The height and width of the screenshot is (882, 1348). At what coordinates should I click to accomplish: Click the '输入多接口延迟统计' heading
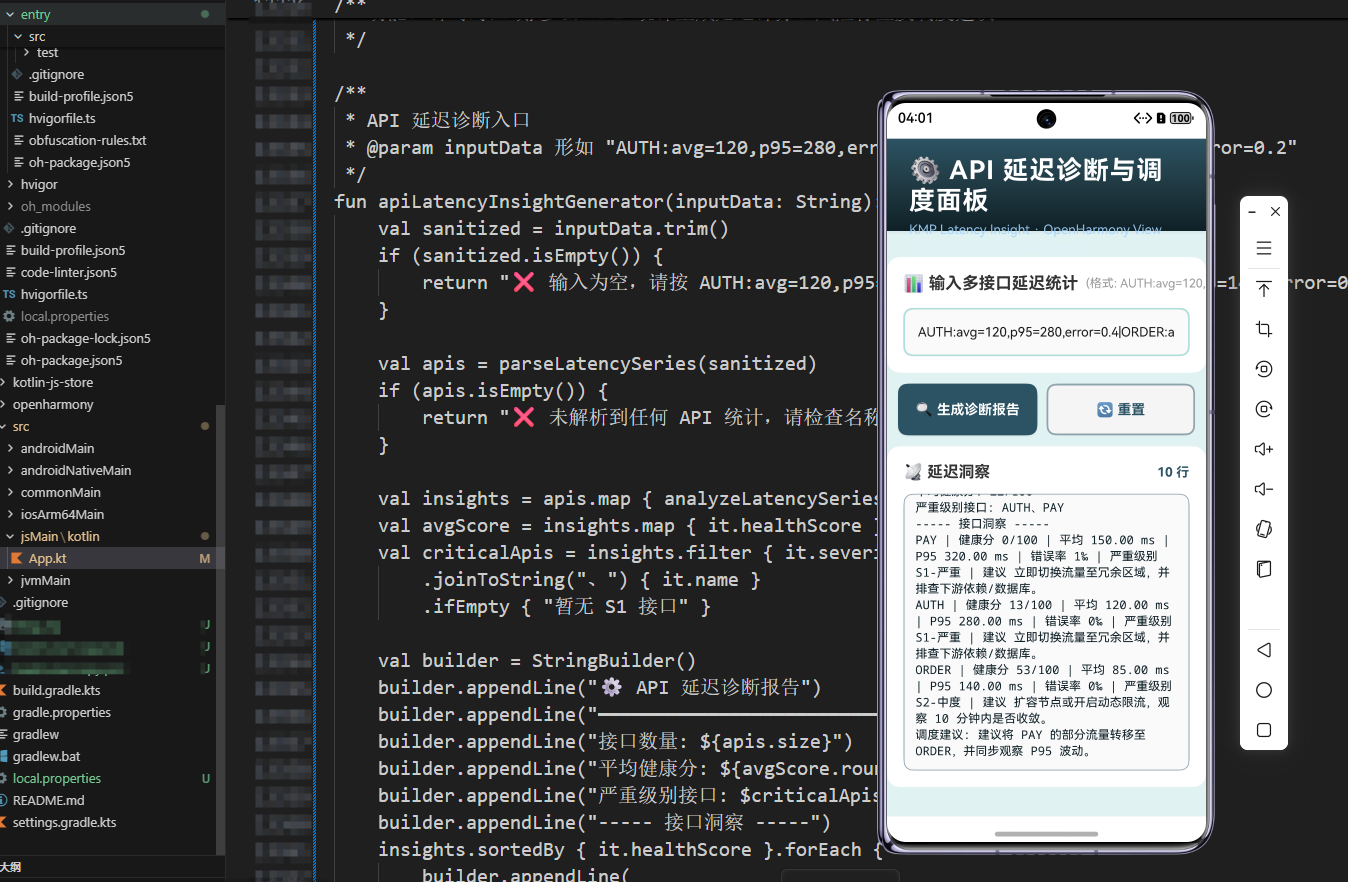tap(1004, 283)
